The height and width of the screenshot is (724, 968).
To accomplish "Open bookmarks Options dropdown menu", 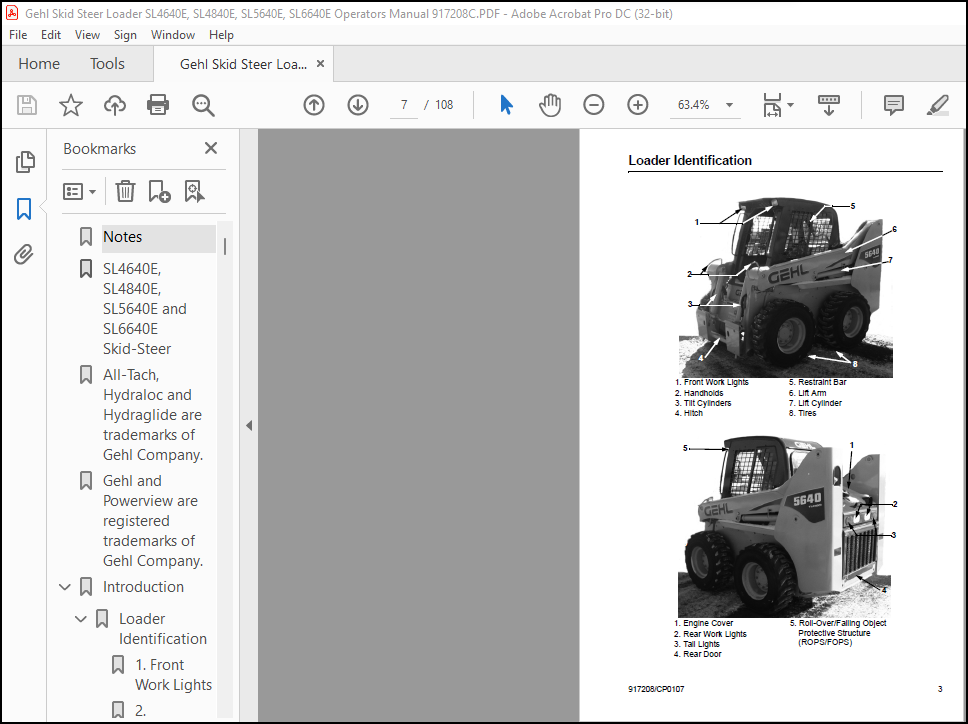I will [x=79, y=191].
